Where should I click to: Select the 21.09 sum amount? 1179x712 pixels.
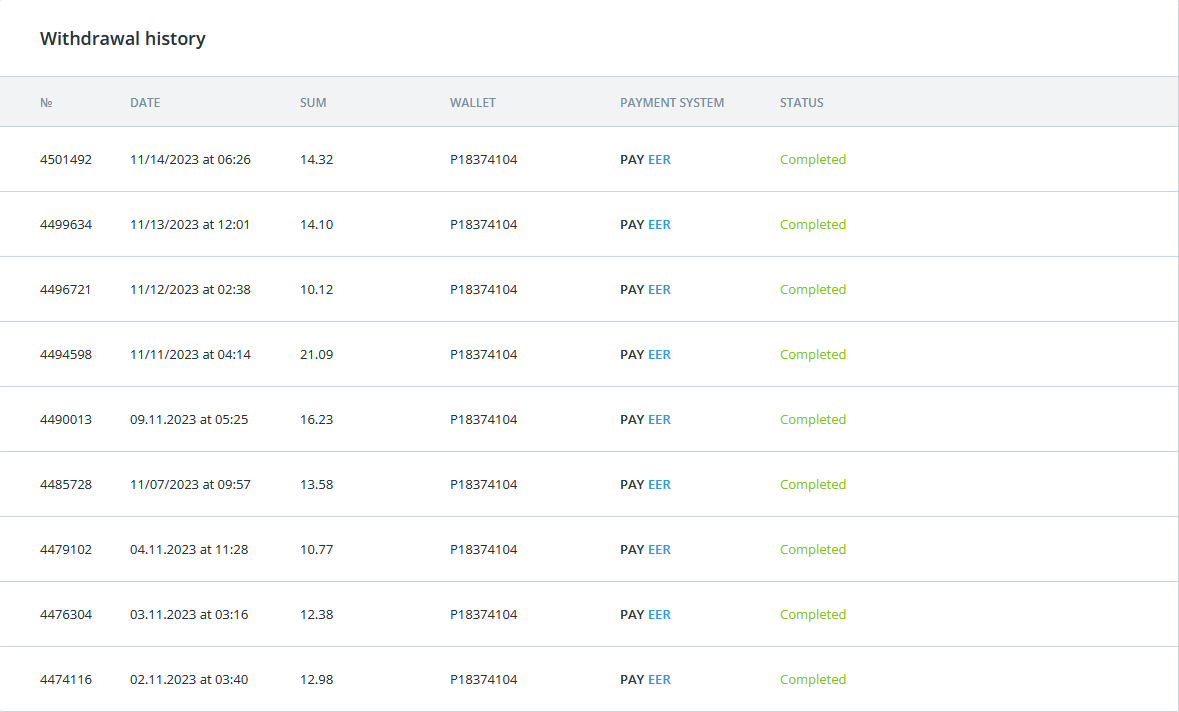click(x=316, y=355)
